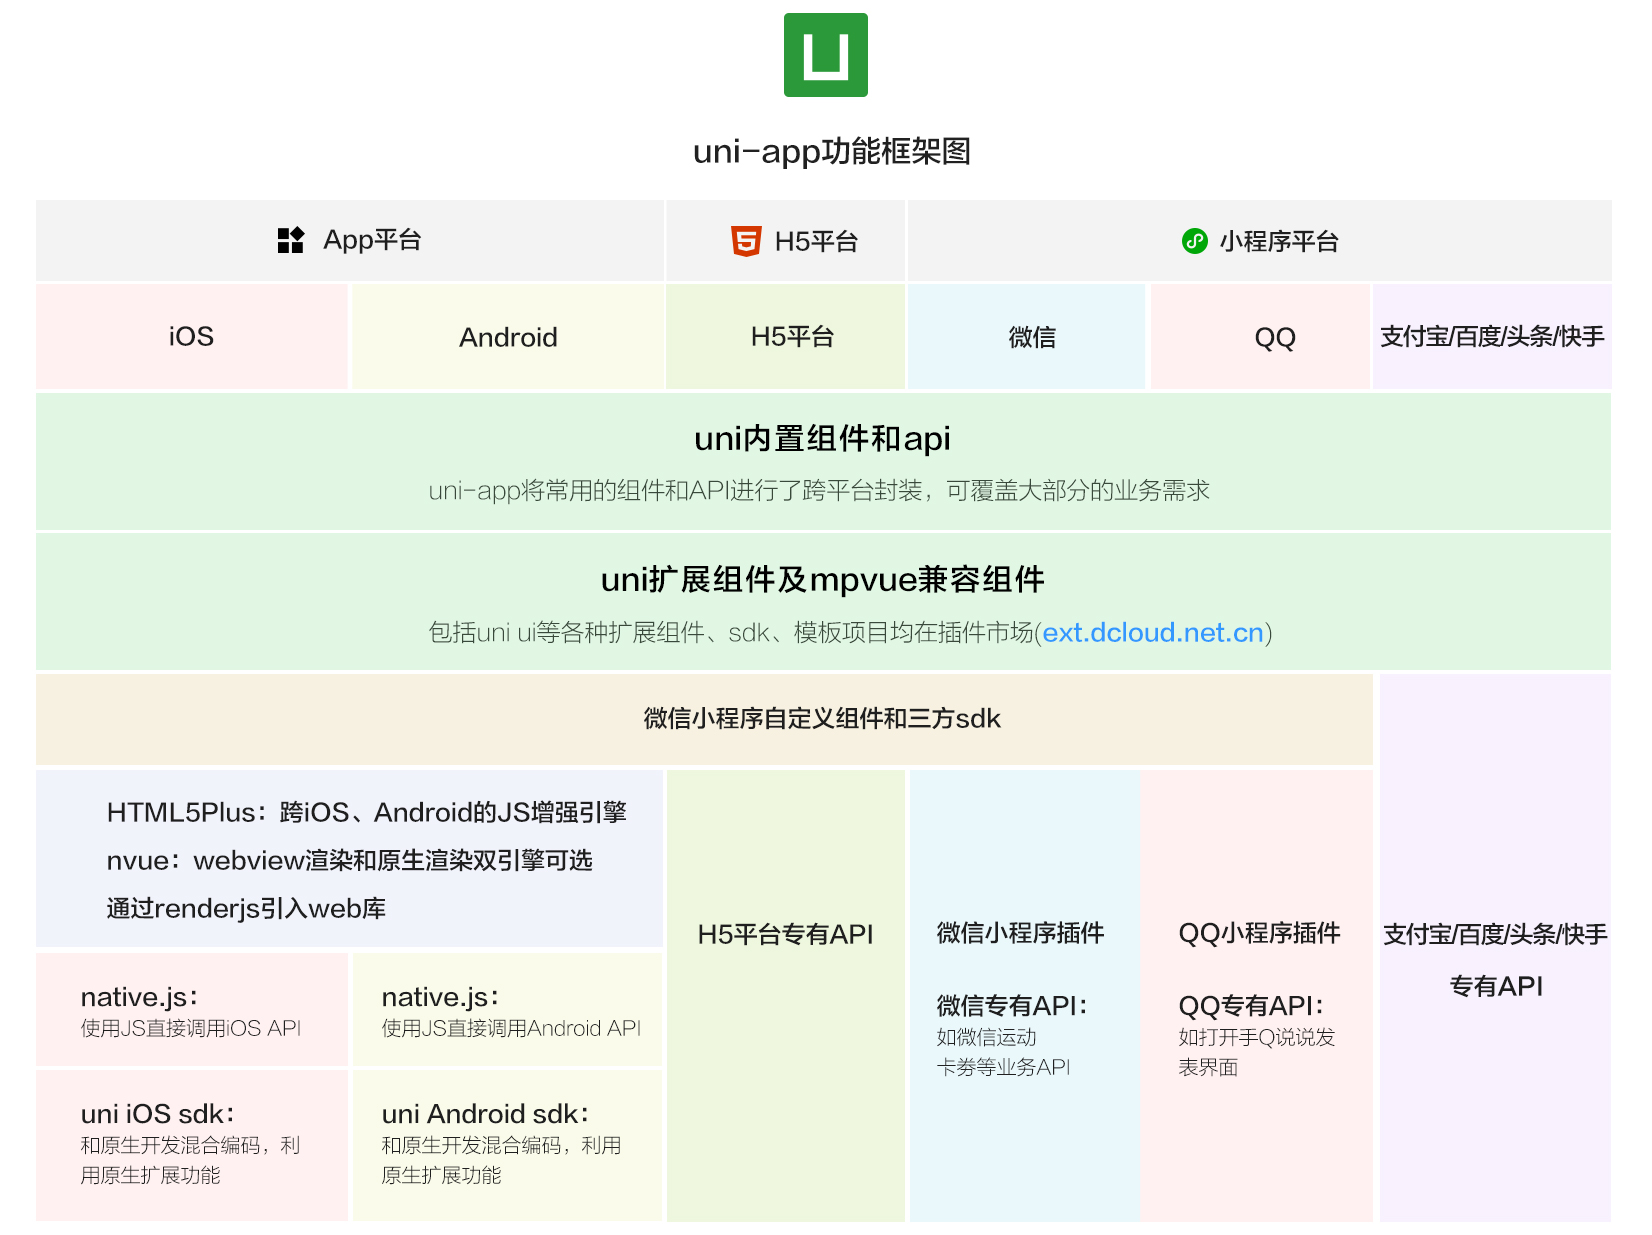Click the H5平台专有API block
The height and width of the screenshot is (1235, 1652).
click(x=784, y=934)
